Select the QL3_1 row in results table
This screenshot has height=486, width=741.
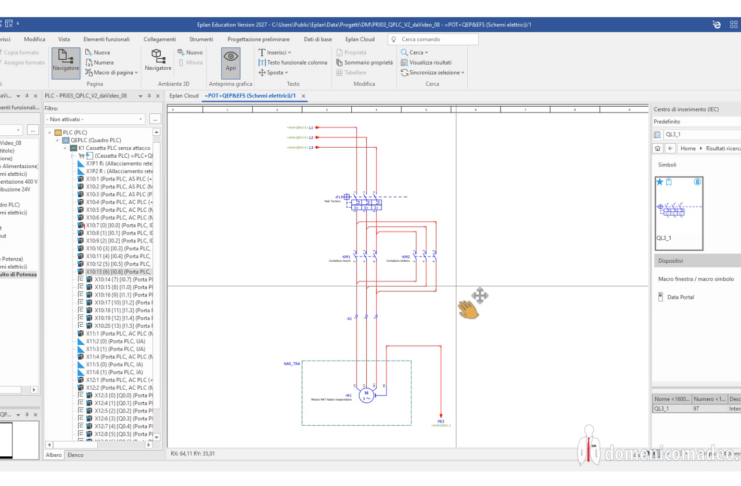pyautogui.click(x=697, y=408)
